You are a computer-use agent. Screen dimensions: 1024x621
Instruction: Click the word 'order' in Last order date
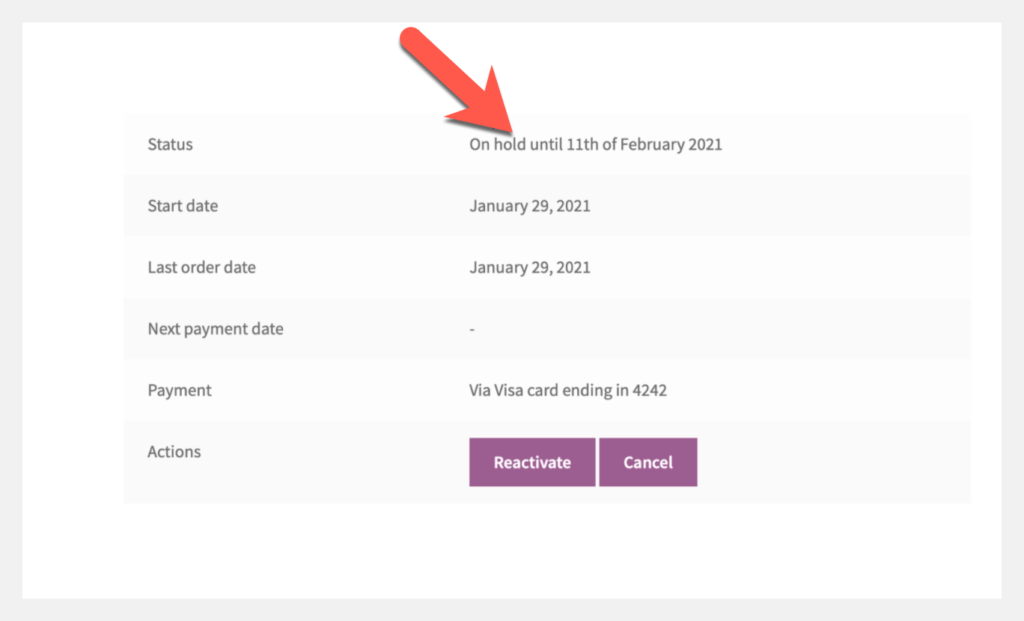(x=202, y=268)
